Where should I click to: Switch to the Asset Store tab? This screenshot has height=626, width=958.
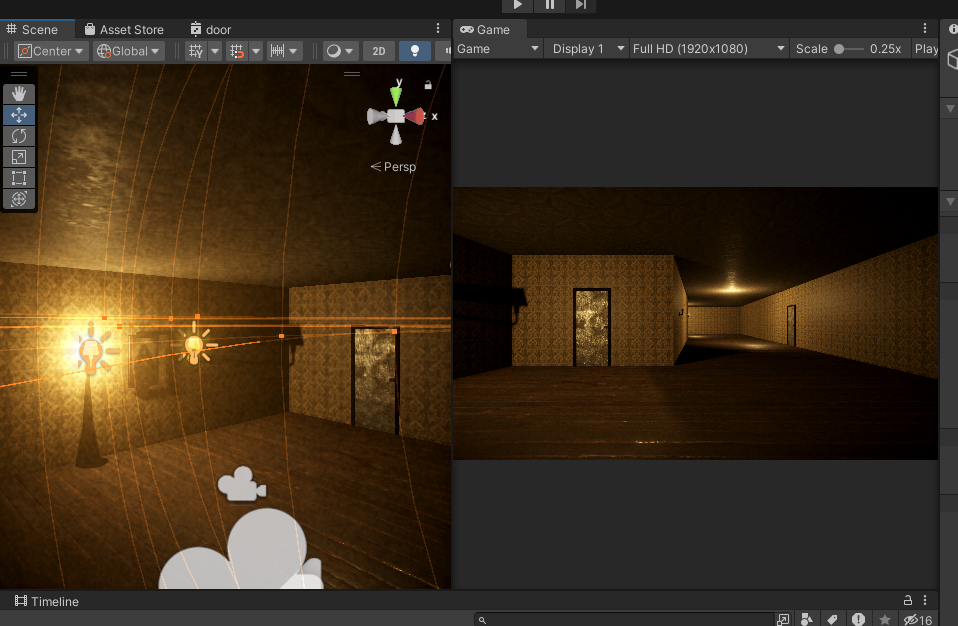[x=127, y=29]
